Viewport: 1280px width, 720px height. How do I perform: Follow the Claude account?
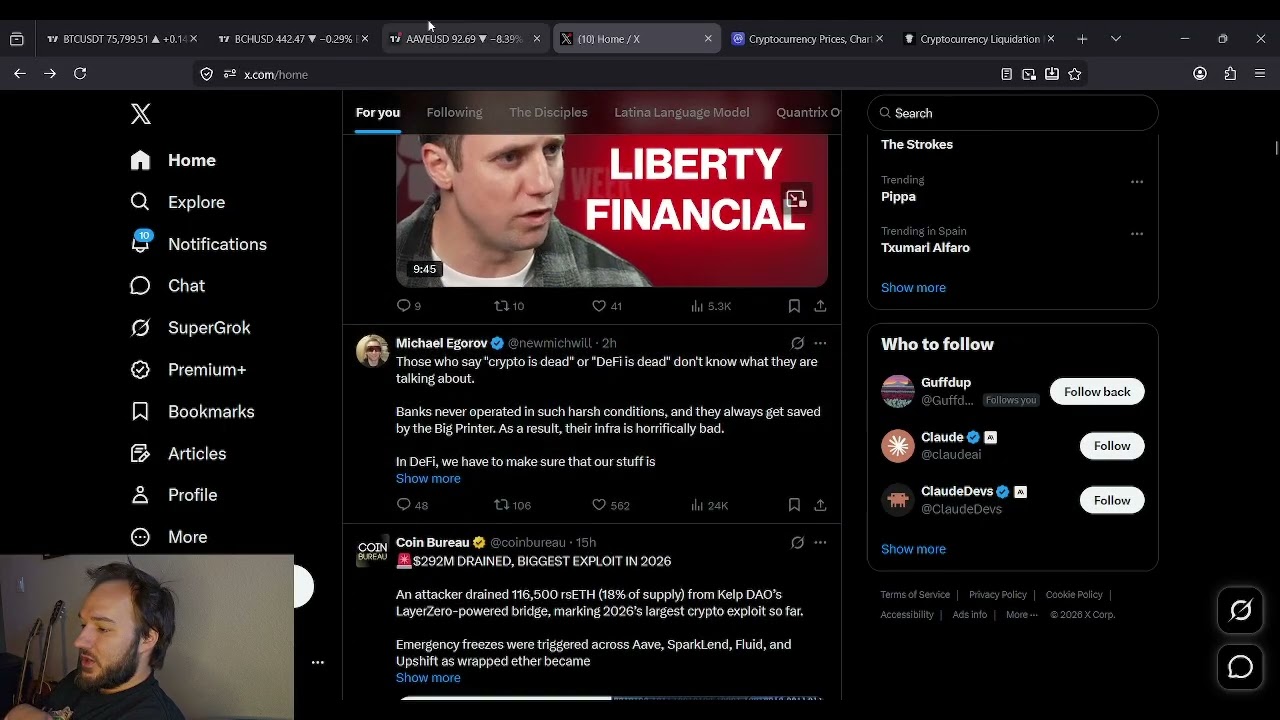[1112, 446]
